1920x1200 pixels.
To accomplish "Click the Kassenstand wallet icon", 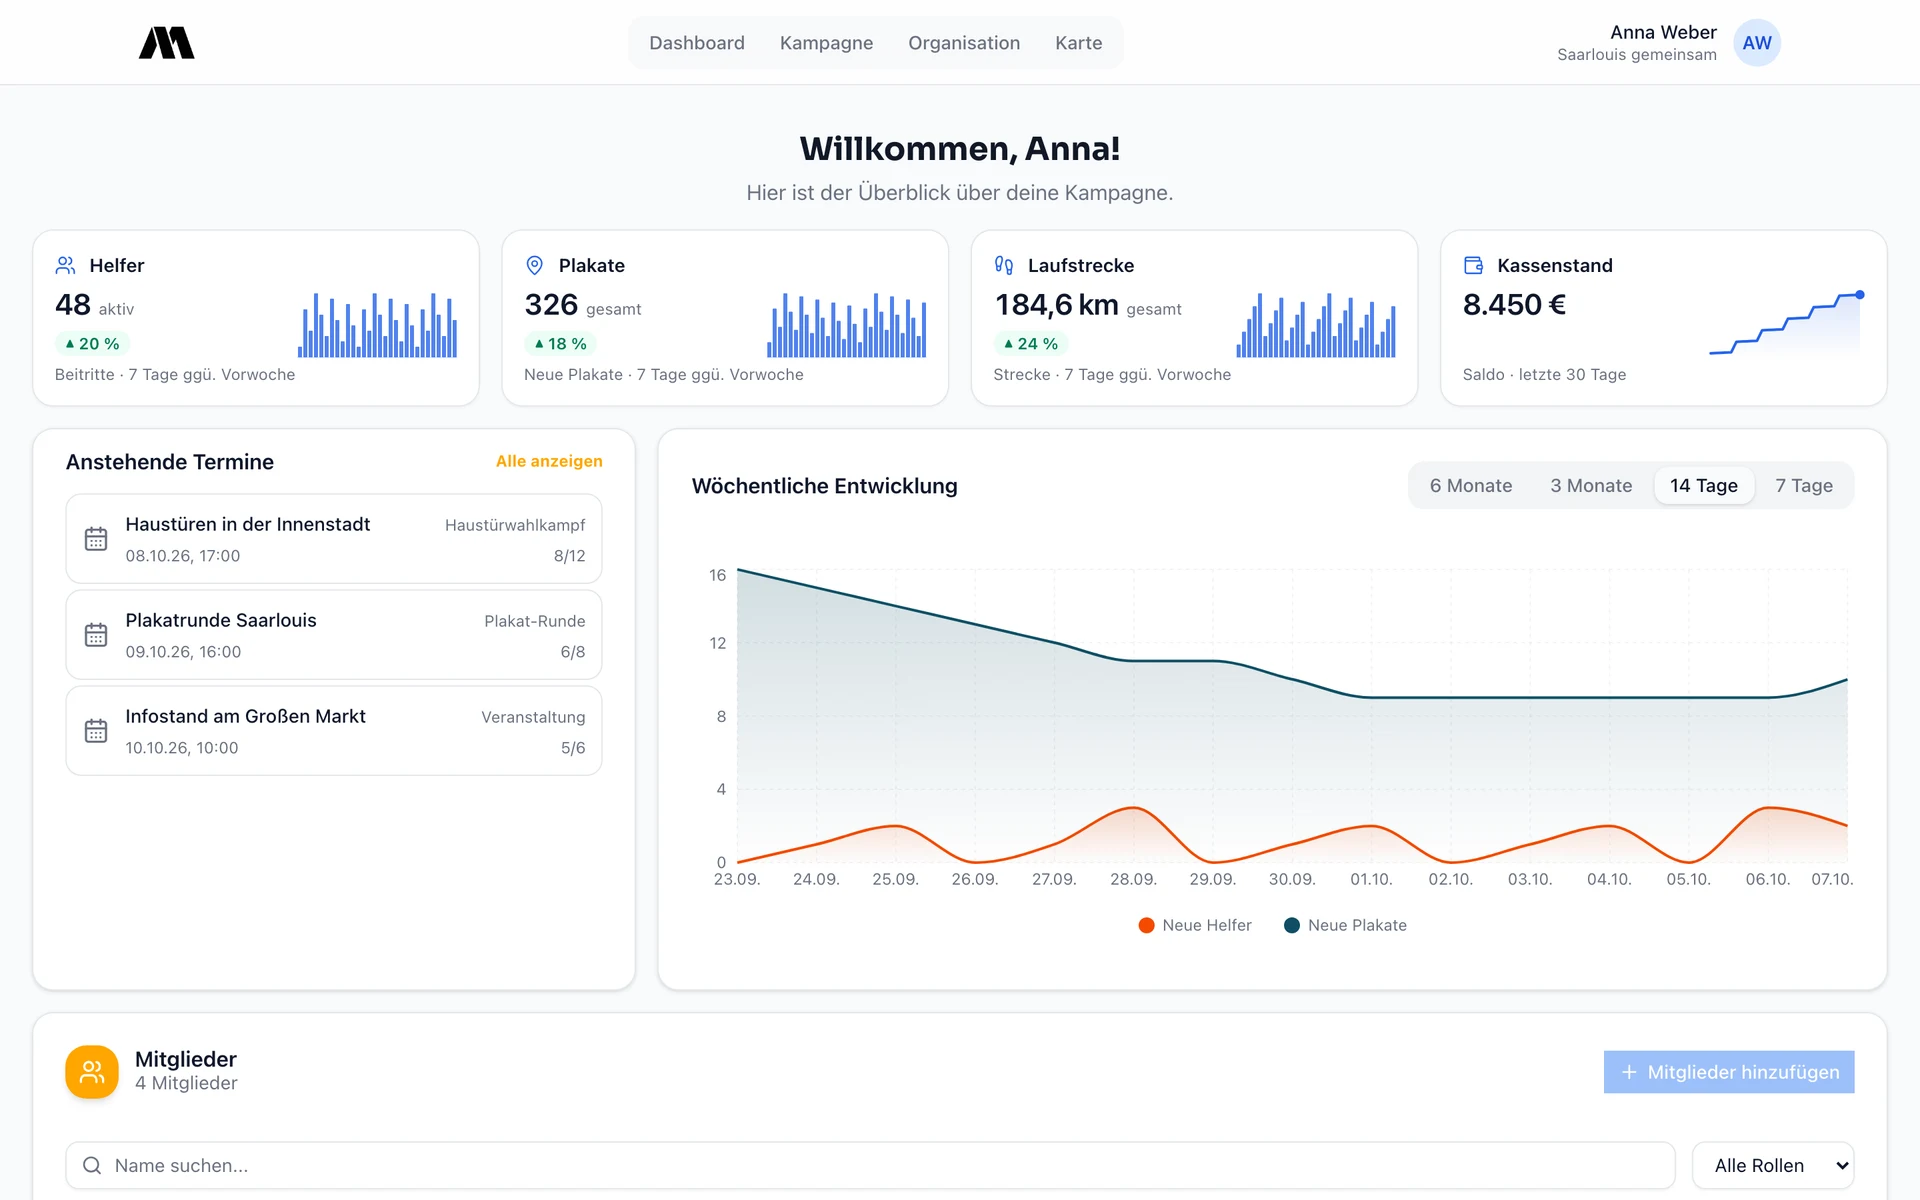I will tap(1473, 265).
